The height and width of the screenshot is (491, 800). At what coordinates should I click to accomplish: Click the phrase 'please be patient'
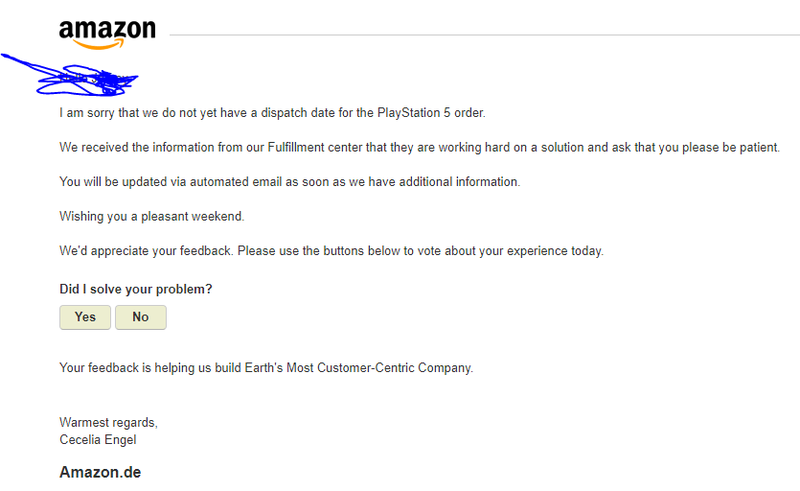[x=728, y=147]
